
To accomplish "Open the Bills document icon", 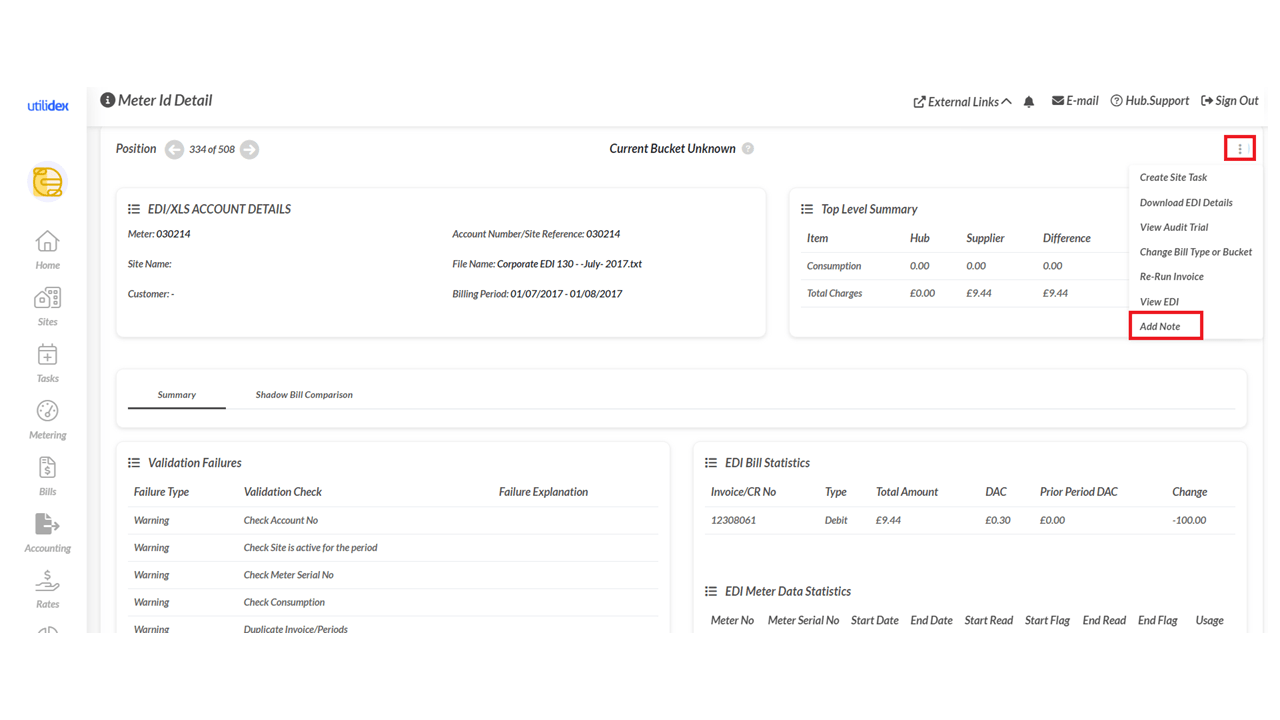I will point(47,468).
